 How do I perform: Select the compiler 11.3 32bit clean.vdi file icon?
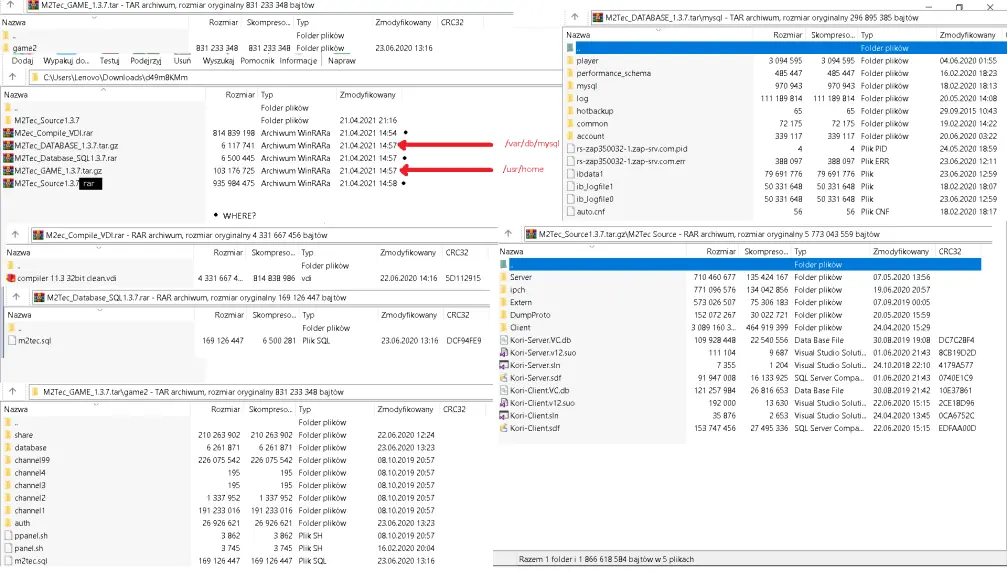tap(11, 278)
